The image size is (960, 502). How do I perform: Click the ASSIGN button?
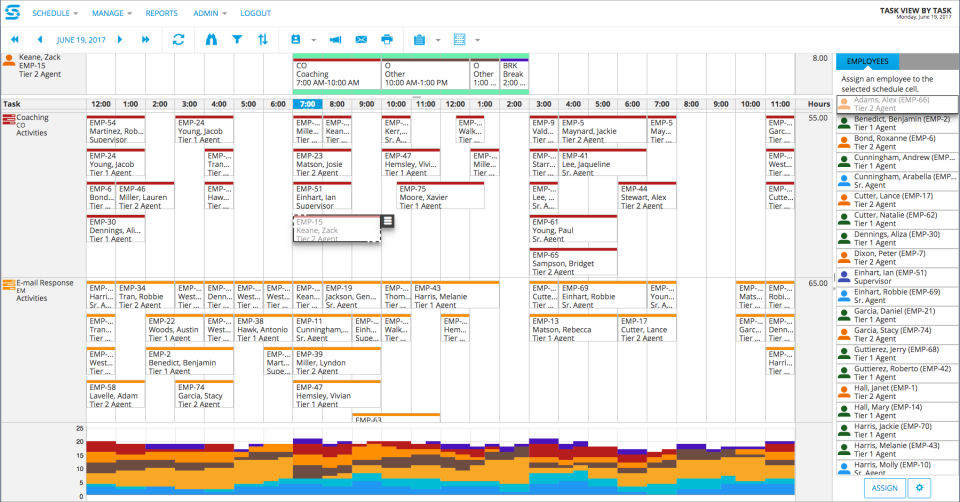[x=885, y=488]
